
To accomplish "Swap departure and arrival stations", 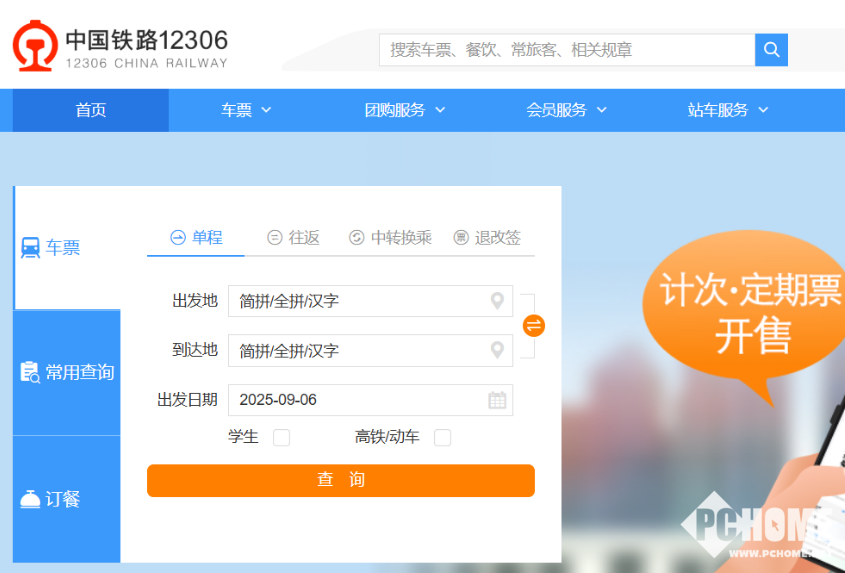I will (534, 325).
